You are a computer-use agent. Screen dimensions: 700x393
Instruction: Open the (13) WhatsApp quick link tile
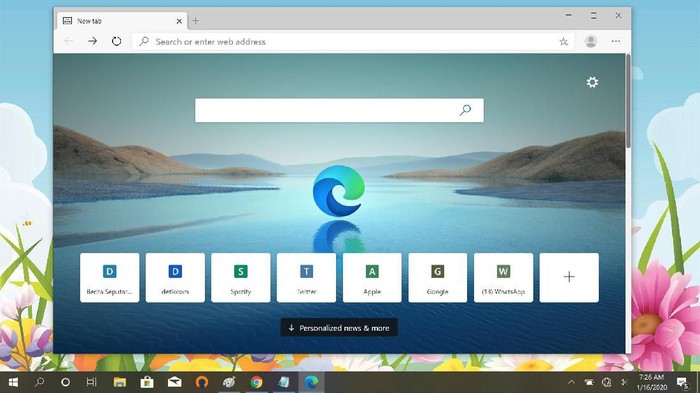[x=503, y=278]
